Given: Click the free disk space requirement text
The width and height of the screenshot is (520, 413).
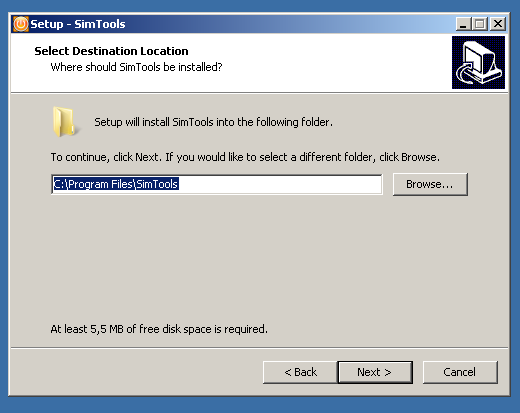Looking at the screenshot, I should (159, 329).
